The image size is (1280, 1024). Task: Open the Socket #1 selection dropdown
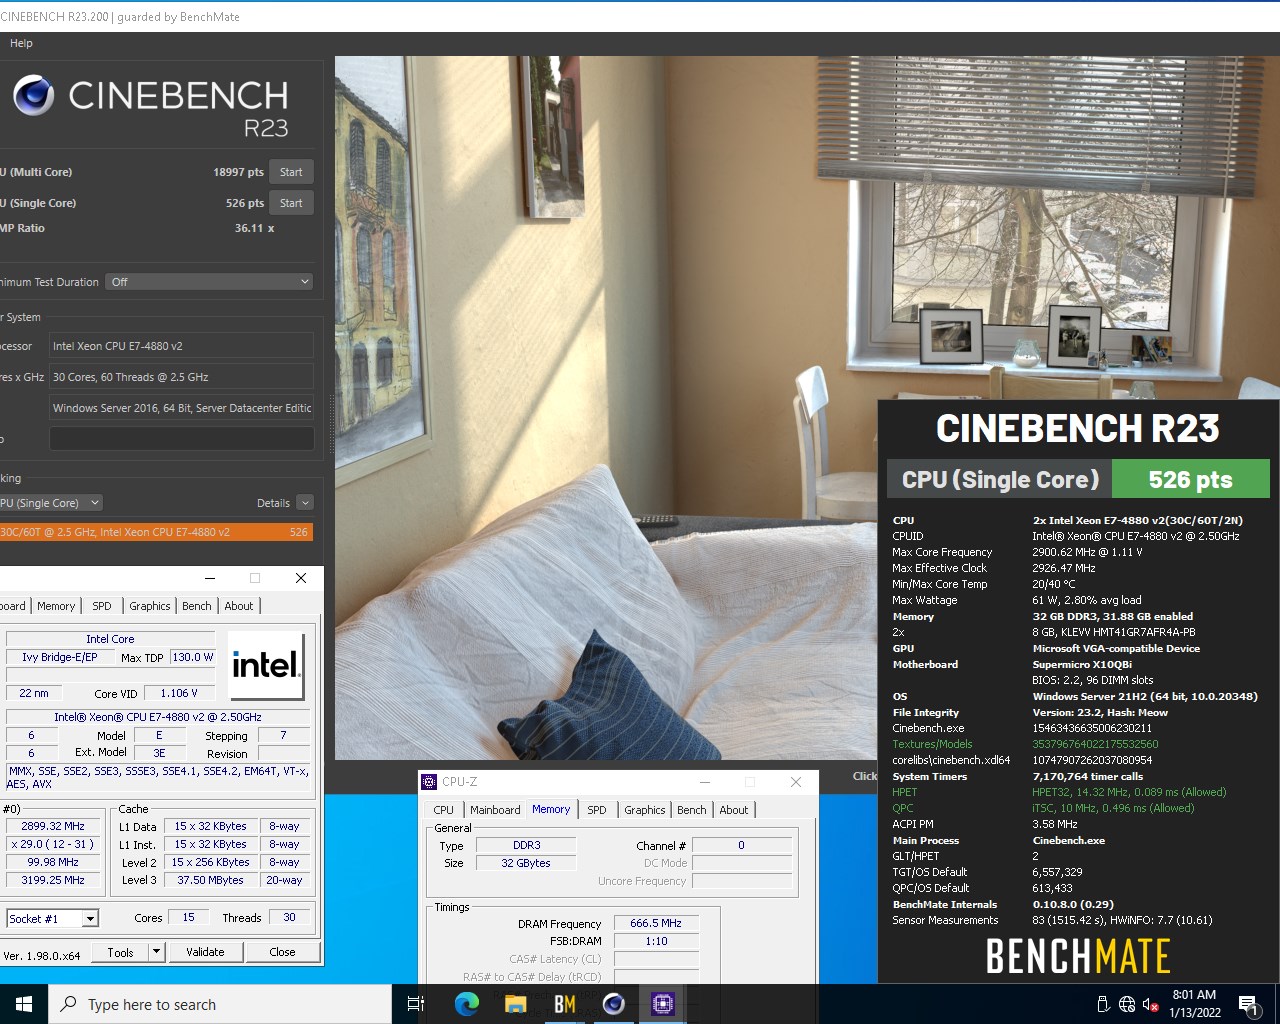pos(52,918)
